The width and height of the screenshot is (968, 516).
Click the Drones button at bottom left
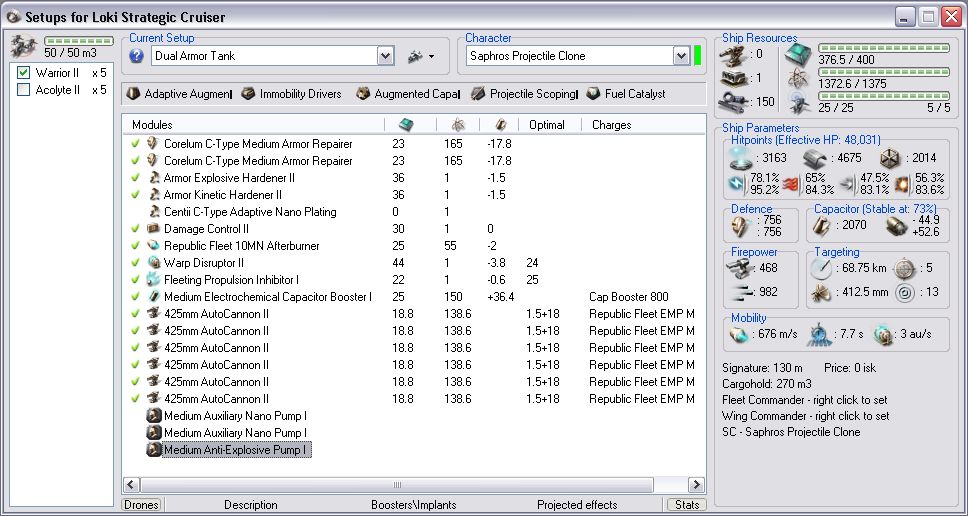(x=142, y=505)
